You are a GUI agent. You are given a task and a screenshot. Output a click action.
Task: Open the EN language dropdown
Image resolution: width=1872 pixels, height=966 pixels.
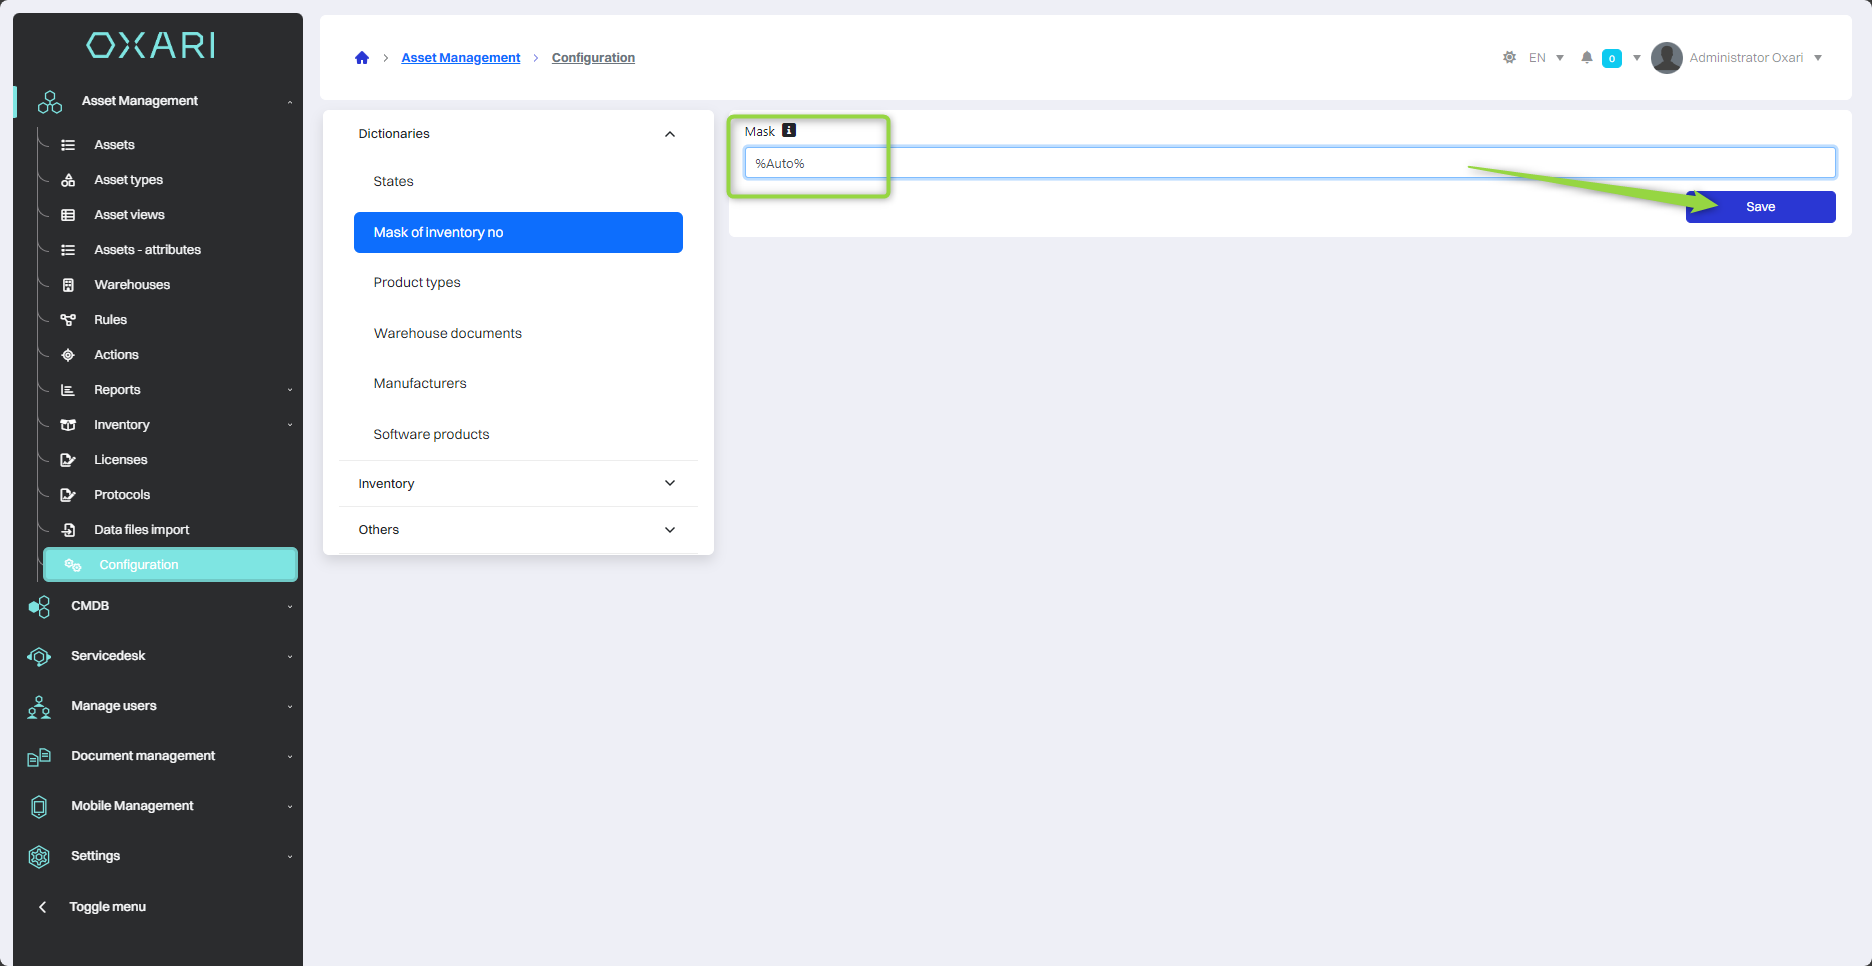1545,58
